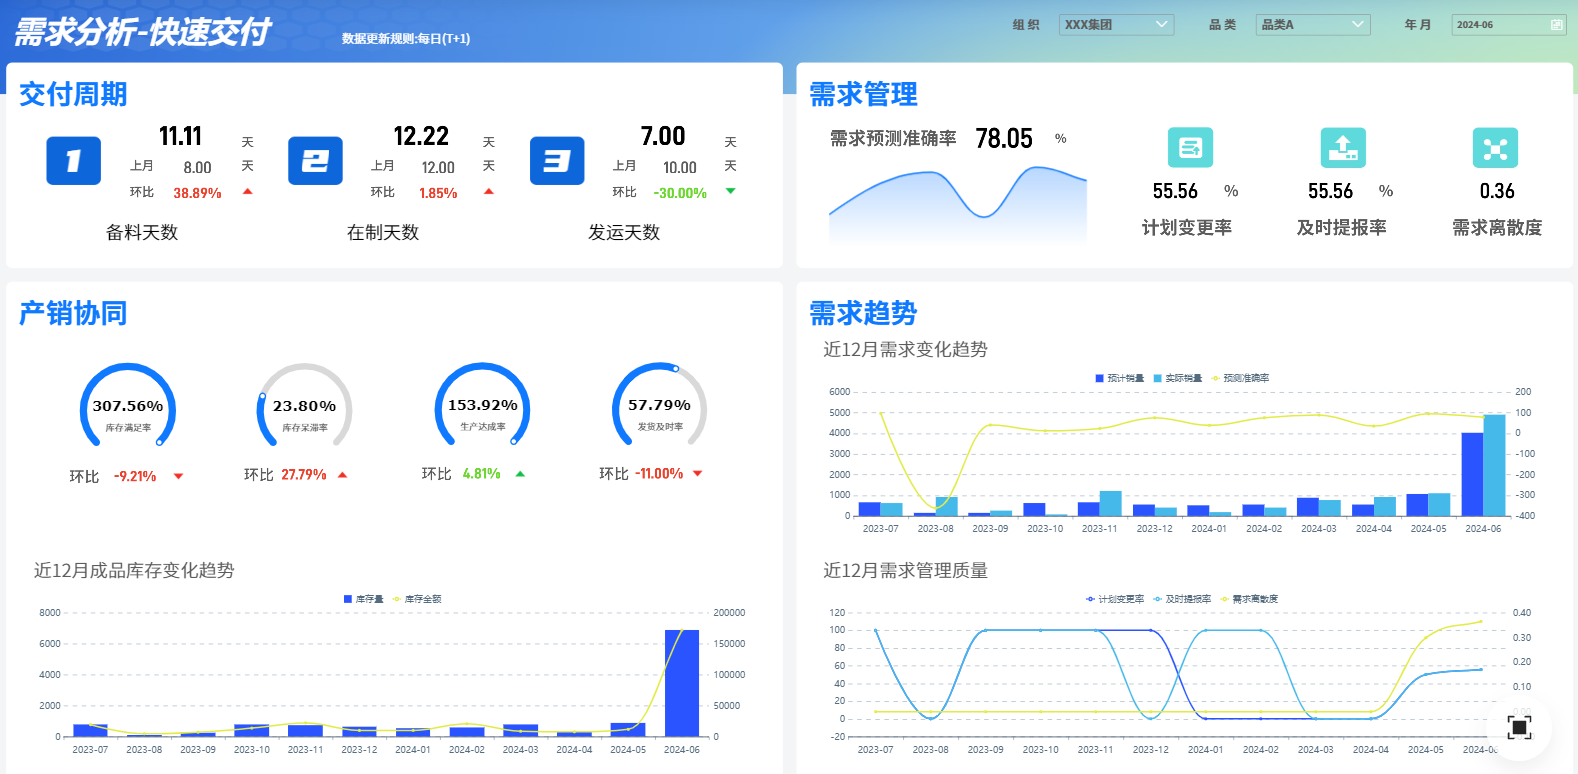This screenshot has height=774, width=1578.
Task: Click last month's 备料 value 8.00
Action: (197, 168)
